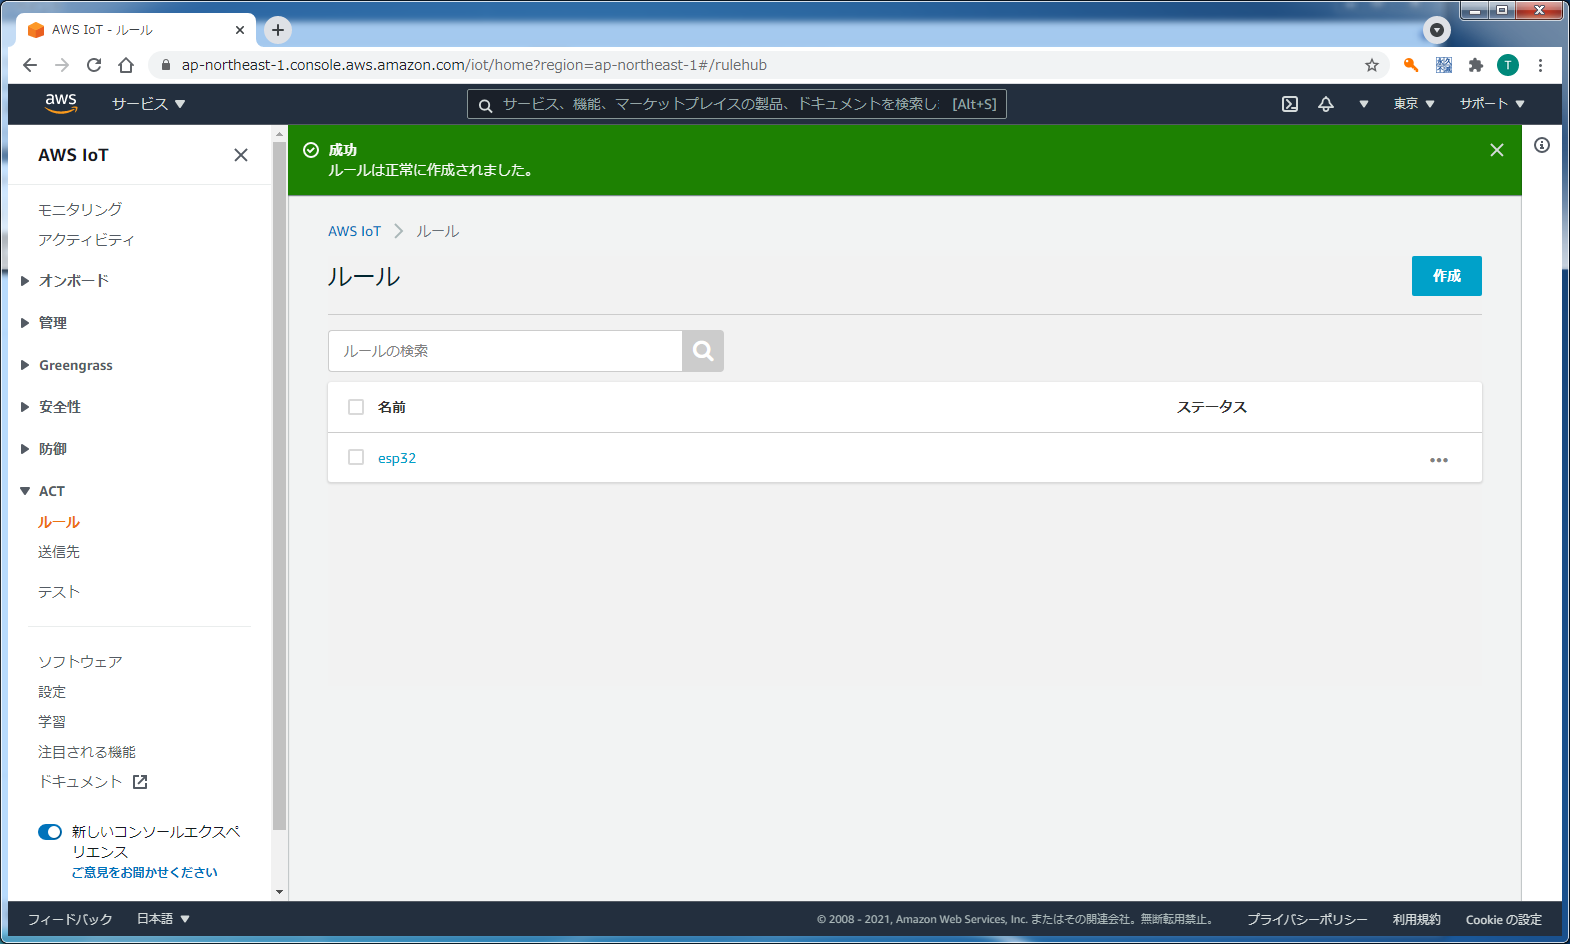Image resolution: width=1570 pixels, height=944 pixels.
Task: Open アクティビティ in sidebar
Action: tap(86, 240)
